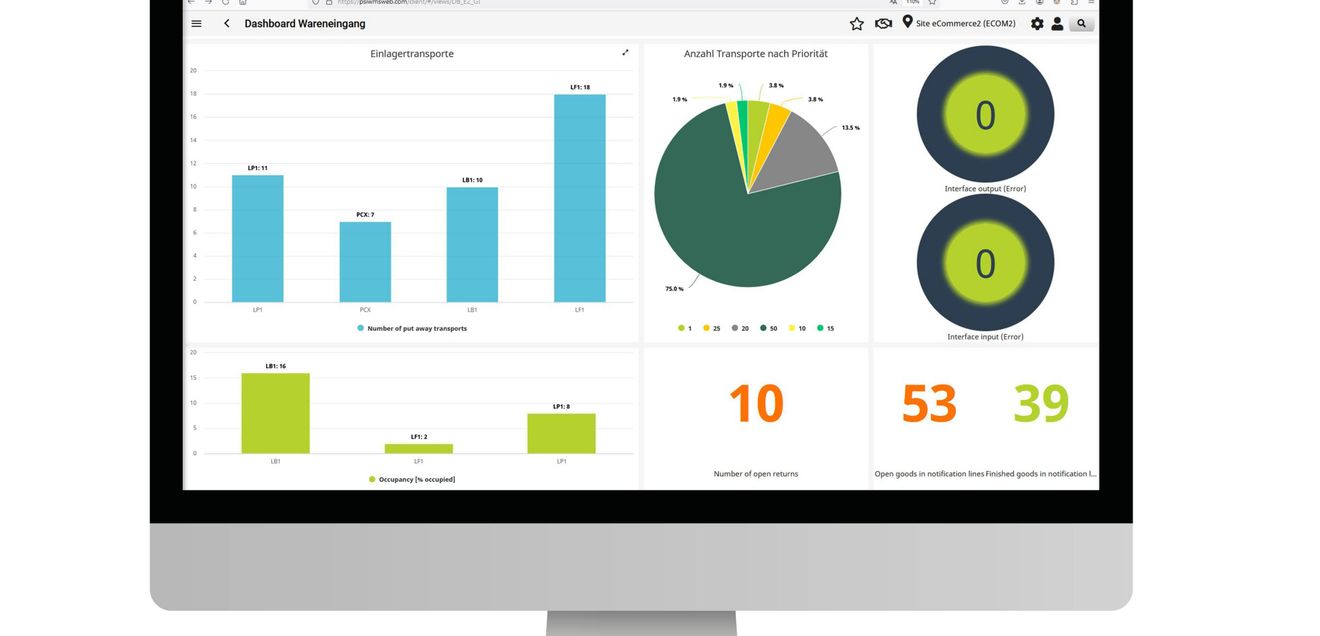The image size is (1320, 636).
Task: Mark dashboard as favorite with the star
Action: pos(857,23)
